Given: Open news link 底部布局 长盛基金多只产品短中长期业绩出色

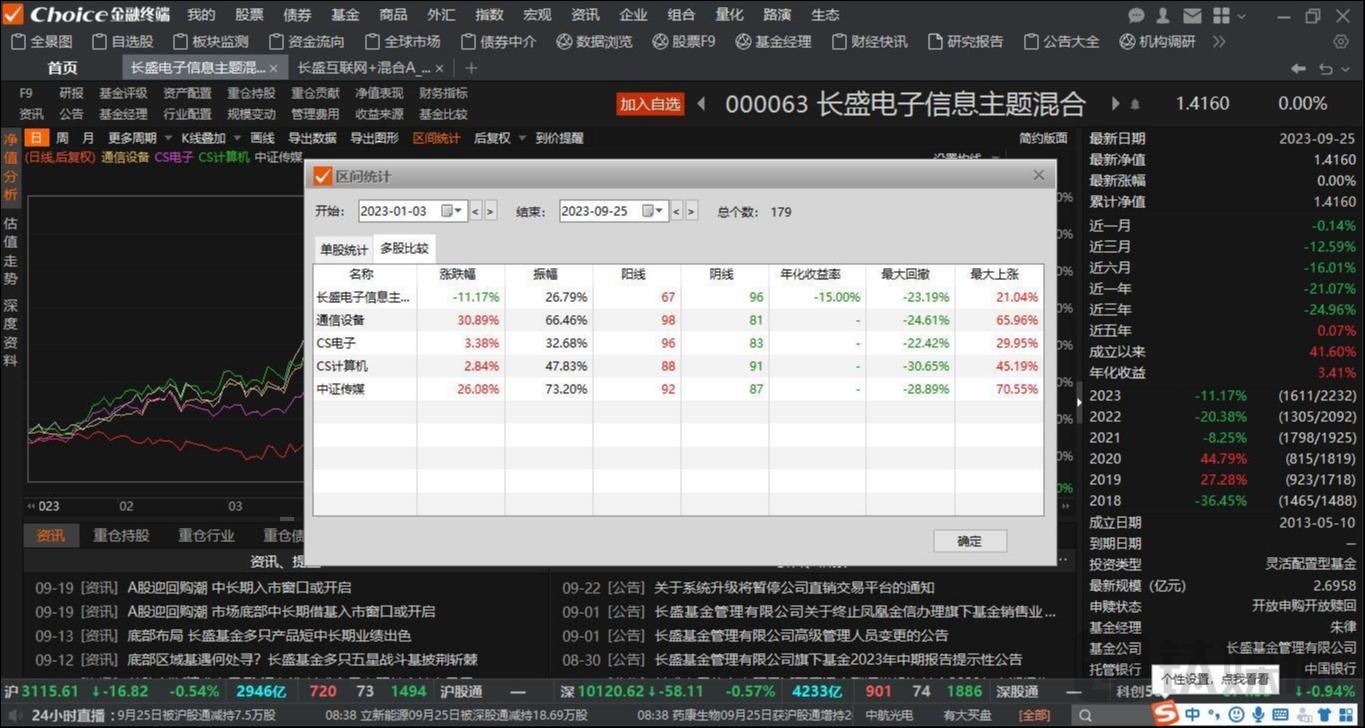Looking at the screenshot, I should [x=269, y=636].
